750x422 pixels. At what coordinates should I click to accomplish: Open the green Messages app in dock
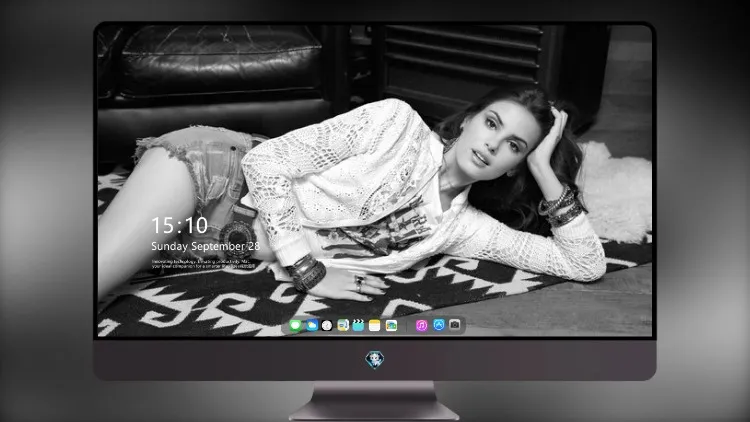[296, 326]
